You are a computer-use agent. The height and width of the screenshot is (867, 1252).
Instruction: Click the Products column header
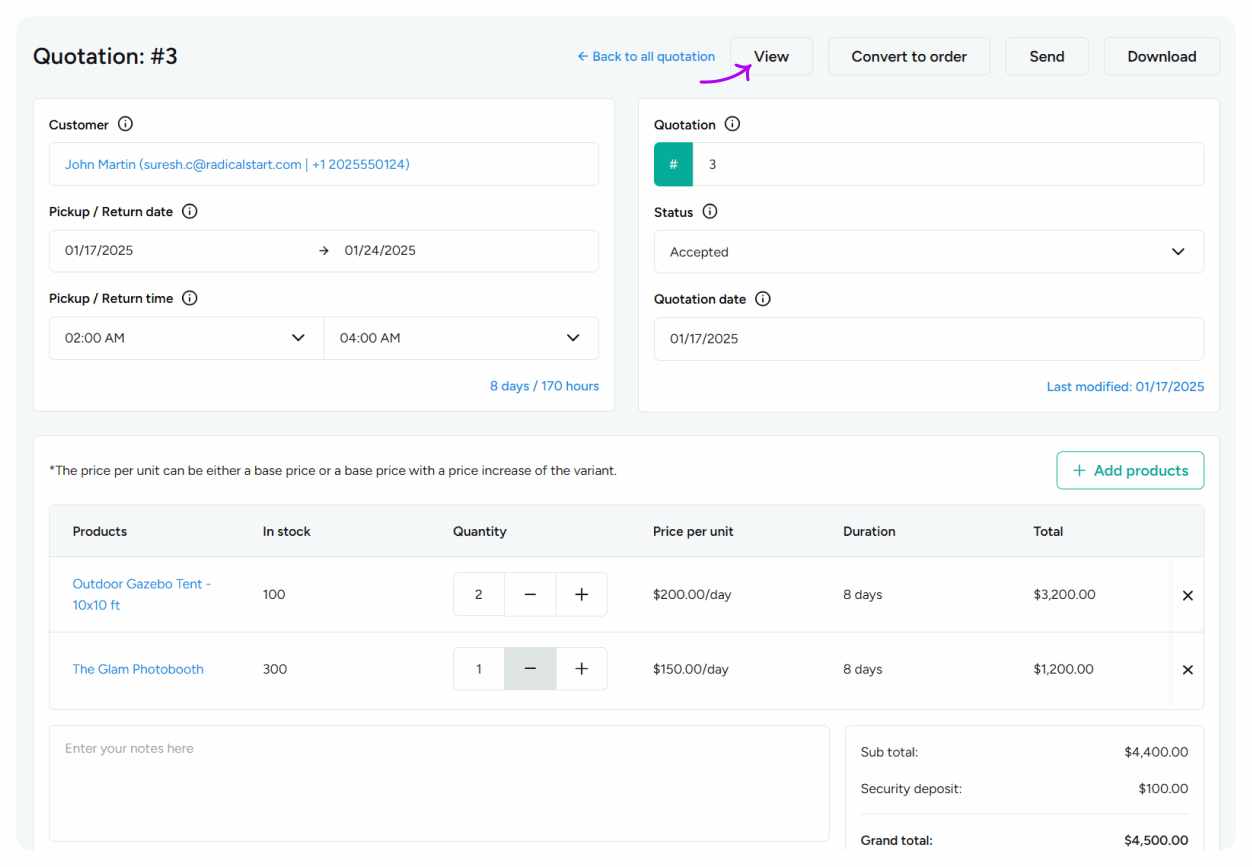(100, 531)
